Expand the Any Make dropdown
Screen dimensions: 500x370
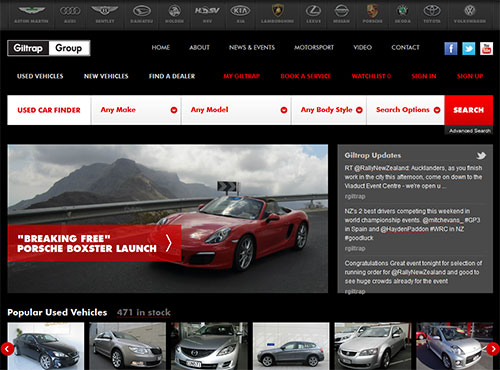(136, 110)
